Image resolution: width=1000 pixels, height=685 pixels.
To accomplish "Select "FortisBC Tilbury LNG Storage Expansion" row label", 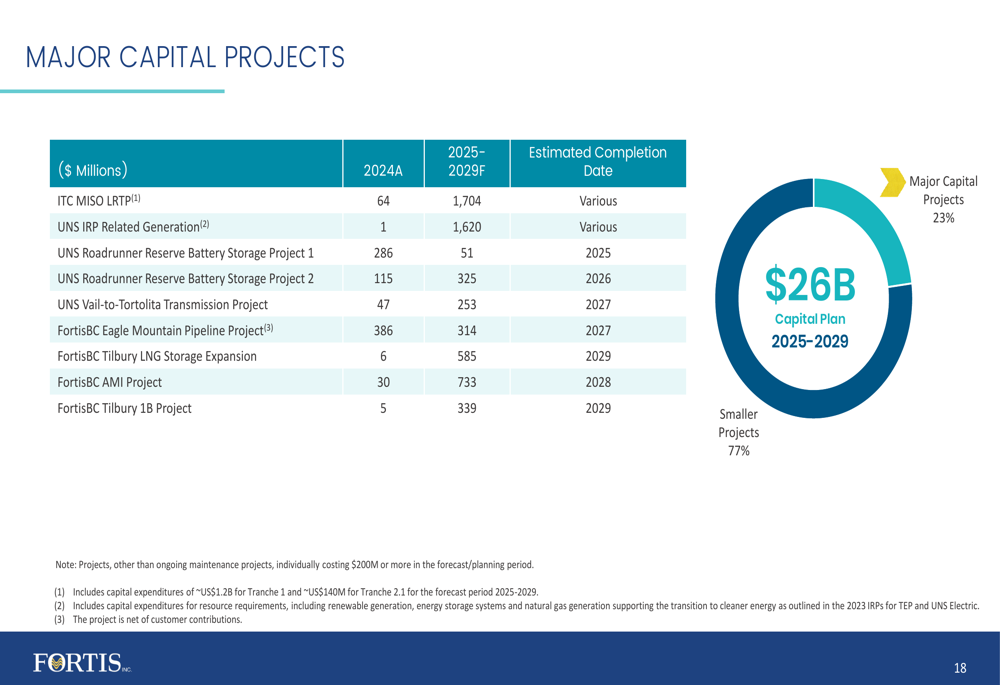I will [157, 356].
